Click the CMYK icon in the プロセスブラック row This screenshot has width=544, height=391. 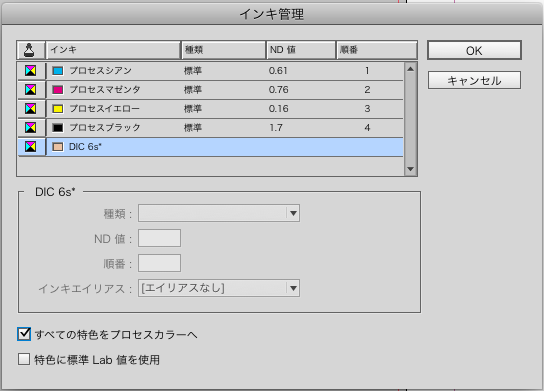31,128
